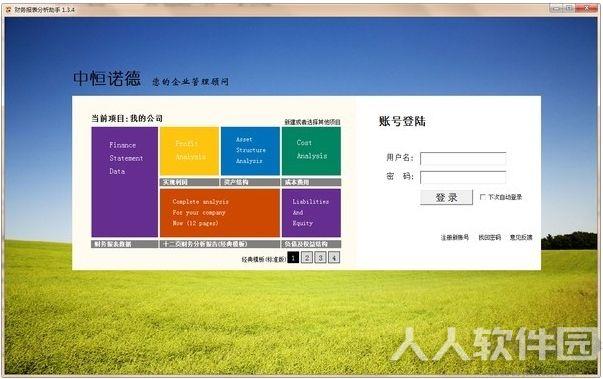Click the 成本费用 label bar
The image size is (603, 379).
tap(311, 182)
